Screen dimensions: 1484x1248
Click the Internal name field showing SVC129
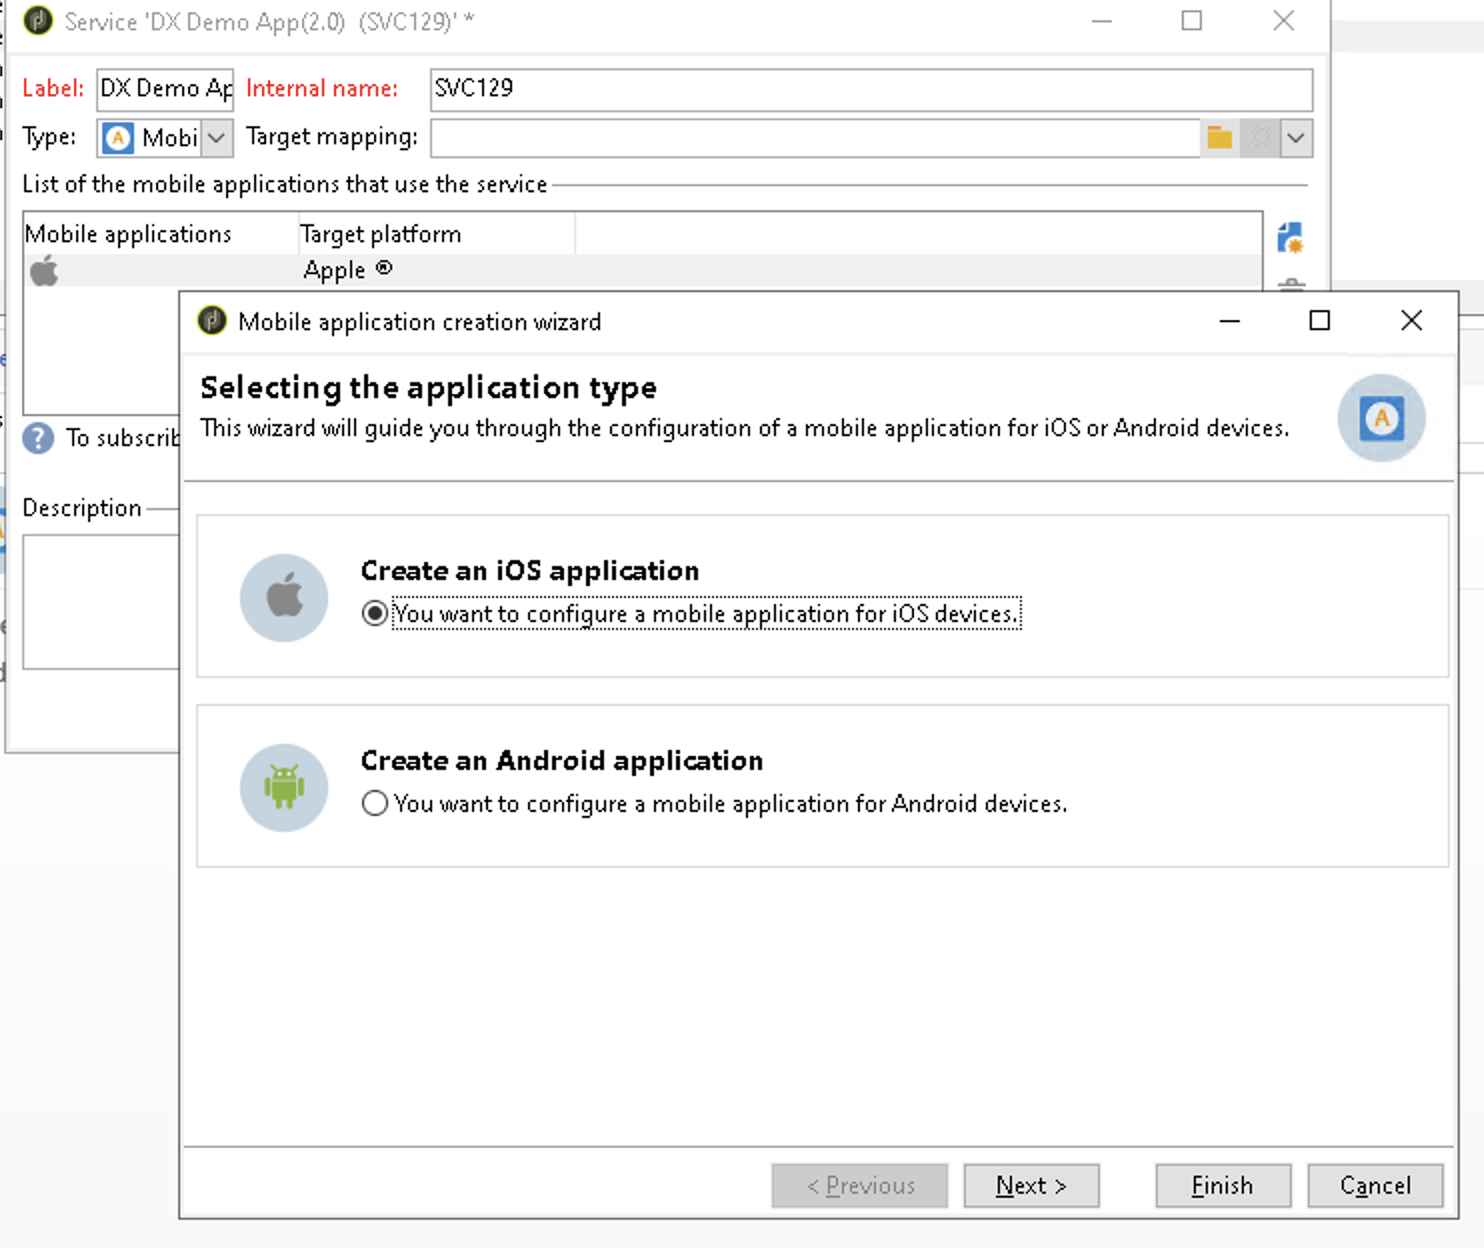point(871,89)
